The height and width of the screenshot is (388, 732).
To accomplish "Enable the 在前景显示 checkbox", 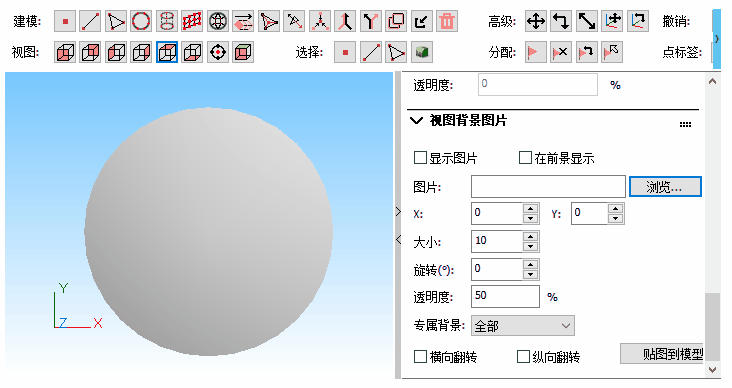I will [x=525, y=158].
